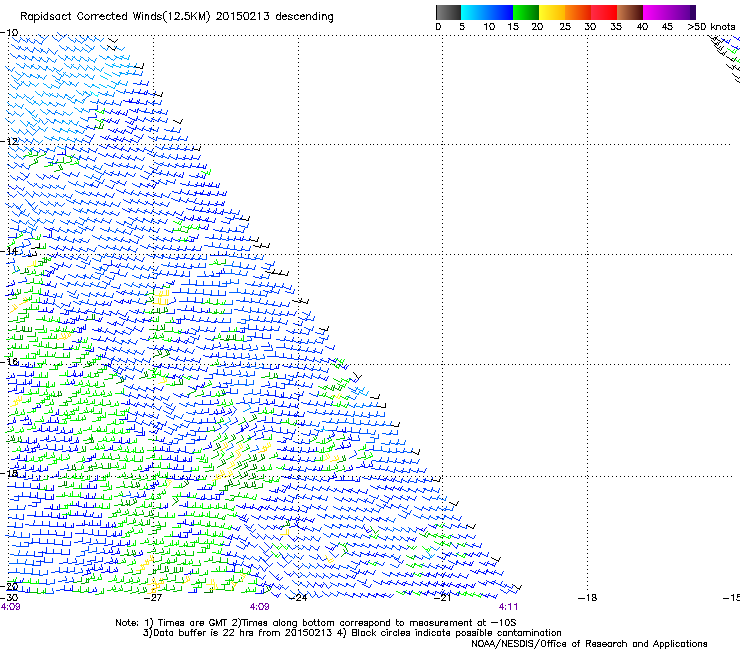Click the longitude label '-18' on bottom axis
Viewport: 740px width, 650px height.
pos(587,598)
